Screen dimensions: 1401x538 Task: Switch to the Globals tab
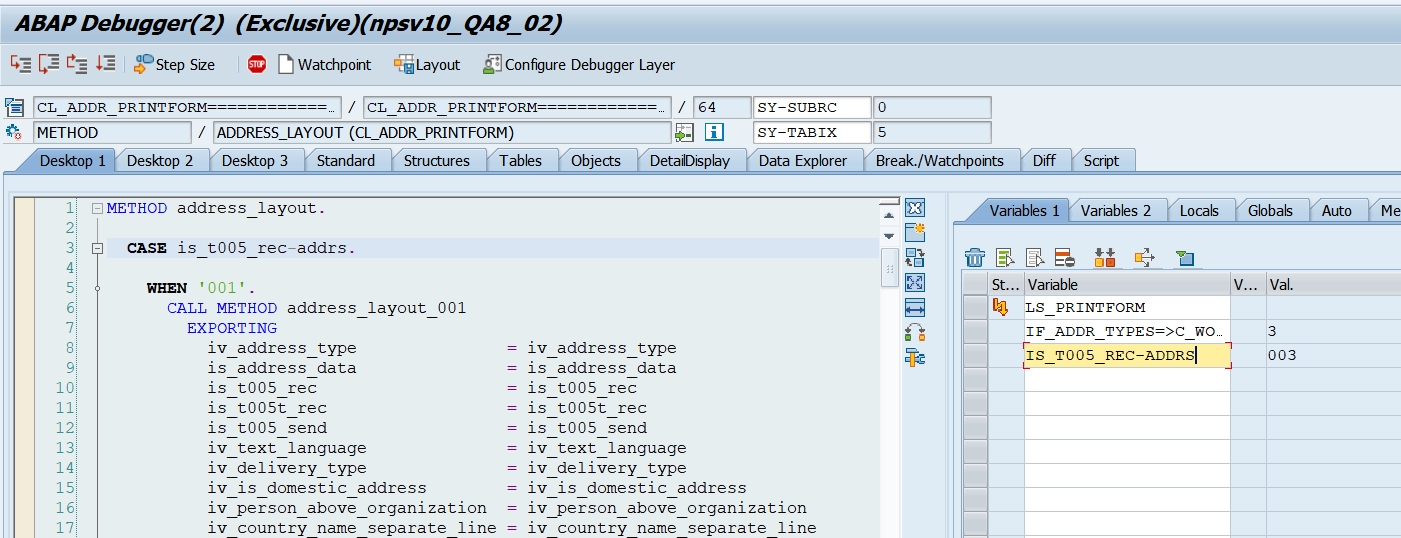click(x=1270, y=210)
